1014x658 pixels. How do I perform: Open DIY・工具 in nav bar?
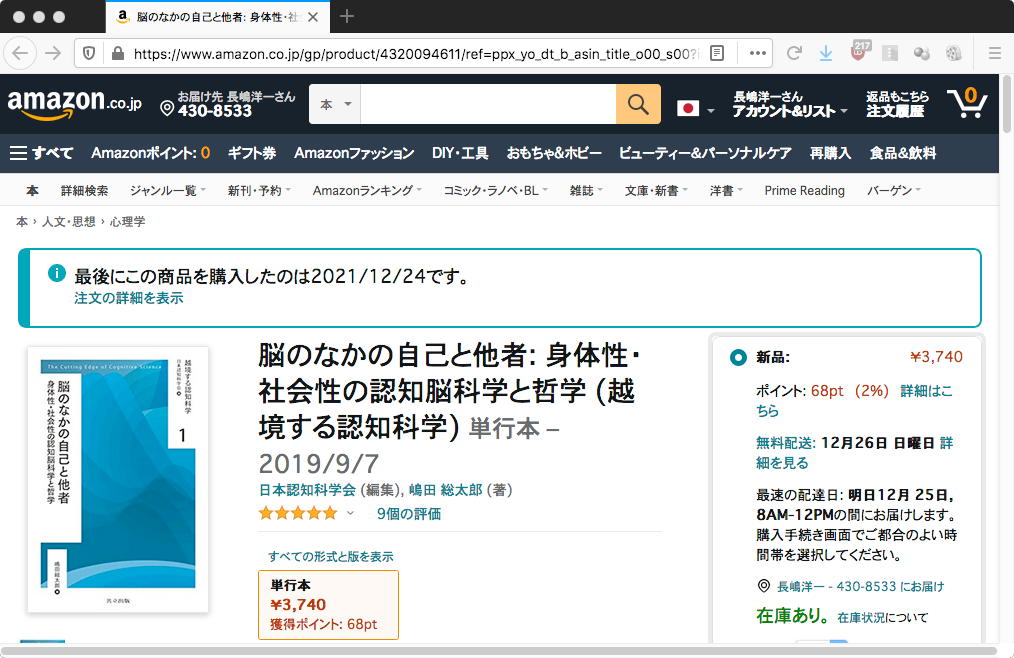pyautogui.click(x=460, y=153)
